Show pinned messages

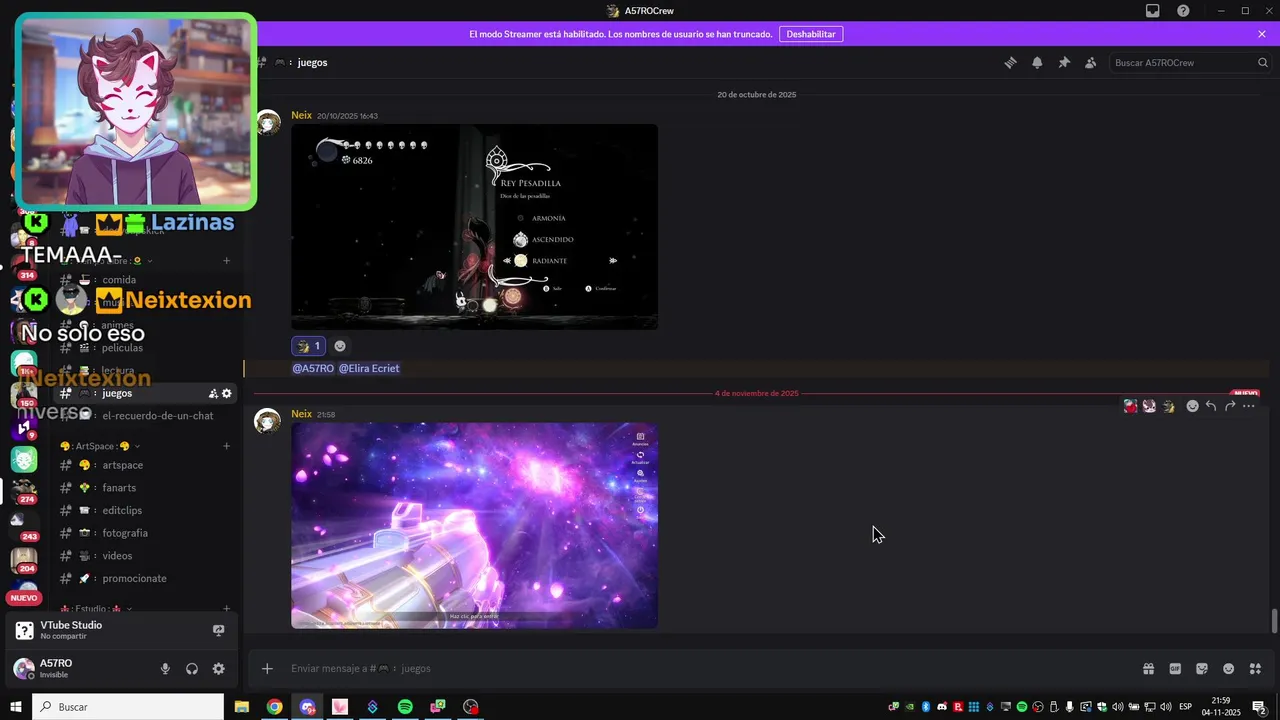tap(1064, 62)
